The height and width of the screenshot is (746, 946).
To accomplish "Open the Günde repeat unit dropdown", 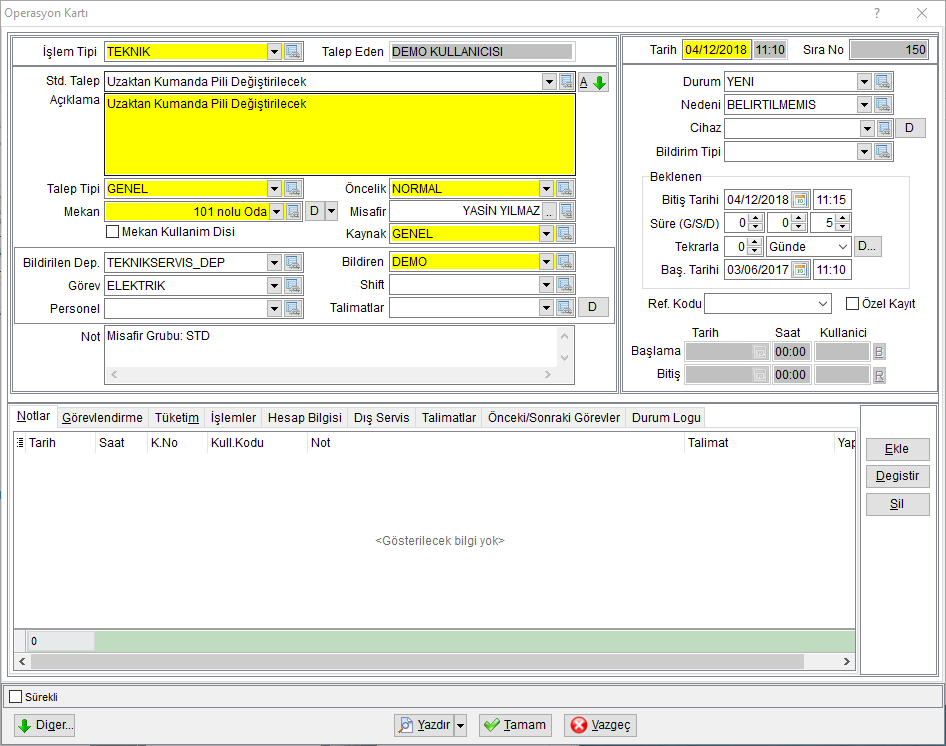I will [843, 246].
